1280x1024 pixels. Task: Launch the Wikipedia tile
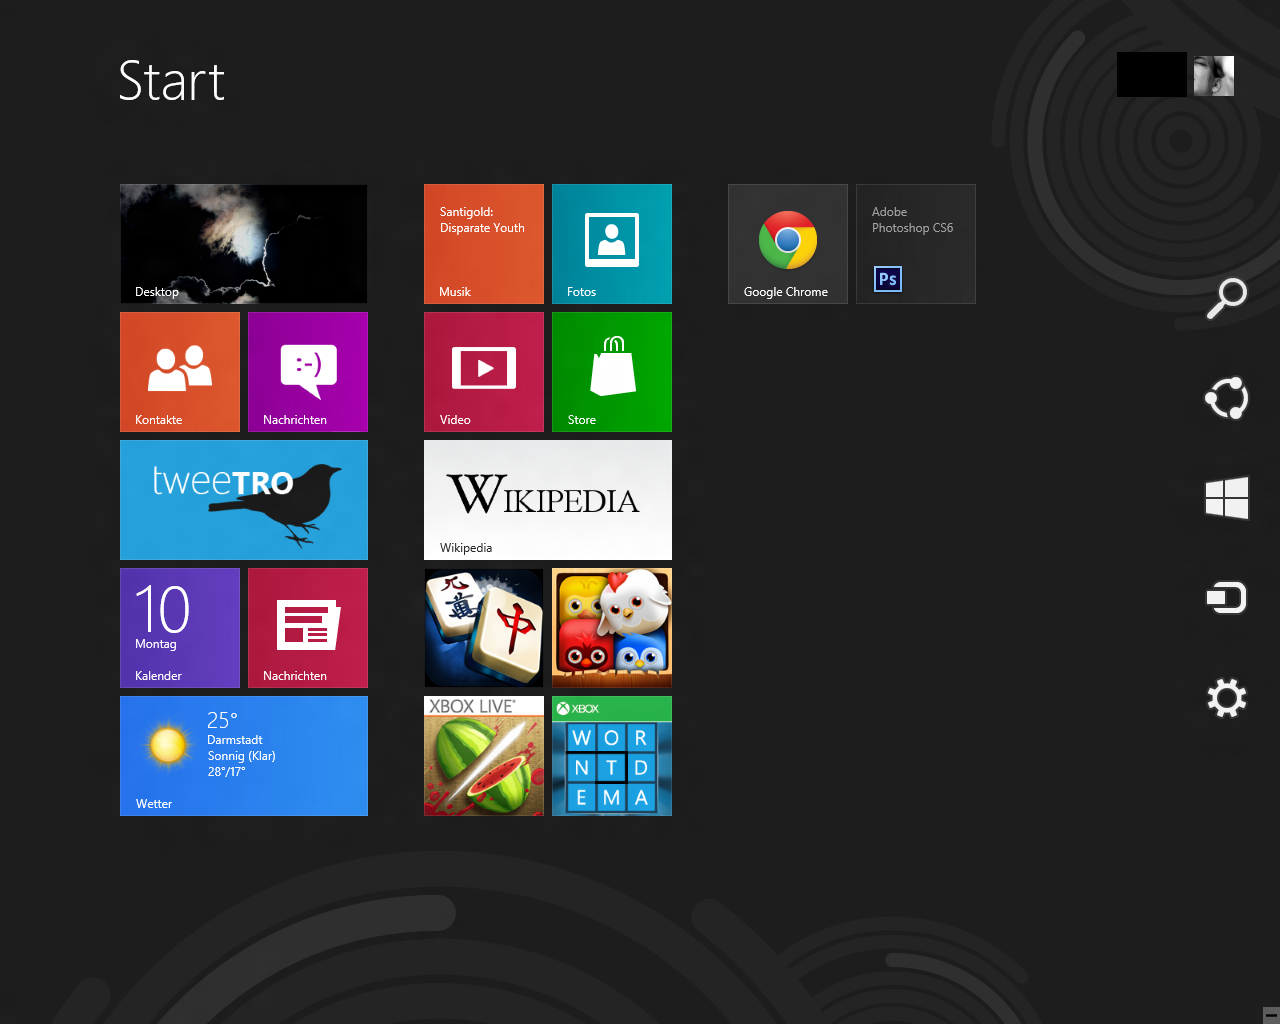tap(547, 500)
